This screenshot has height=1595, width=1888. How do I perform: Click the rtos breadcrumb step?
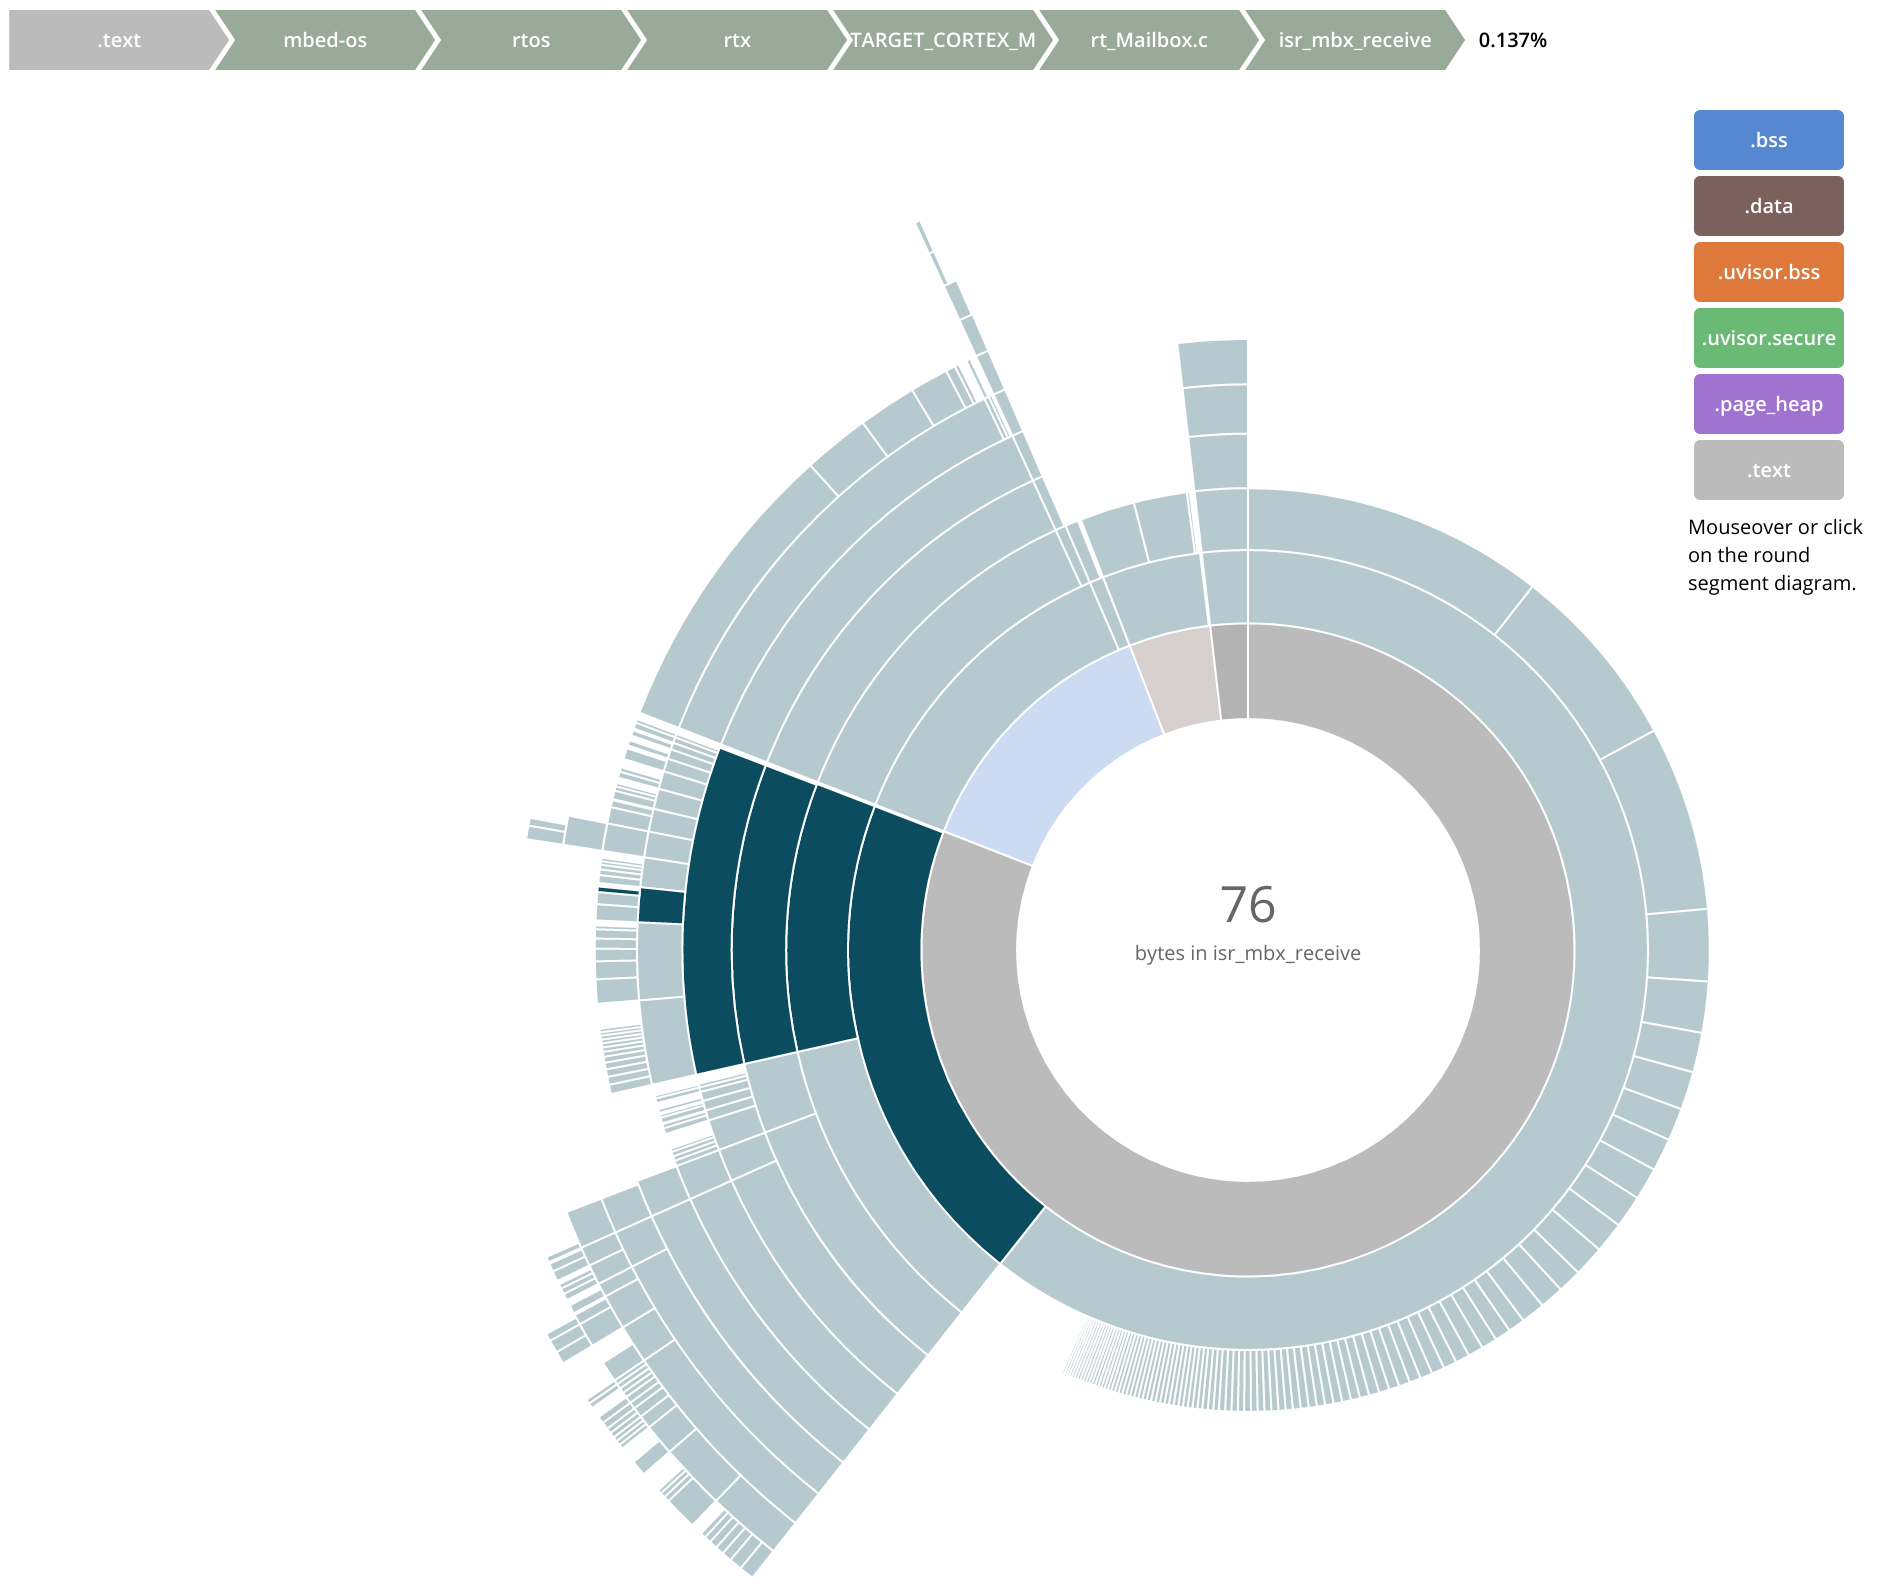(x=531, y=40)
